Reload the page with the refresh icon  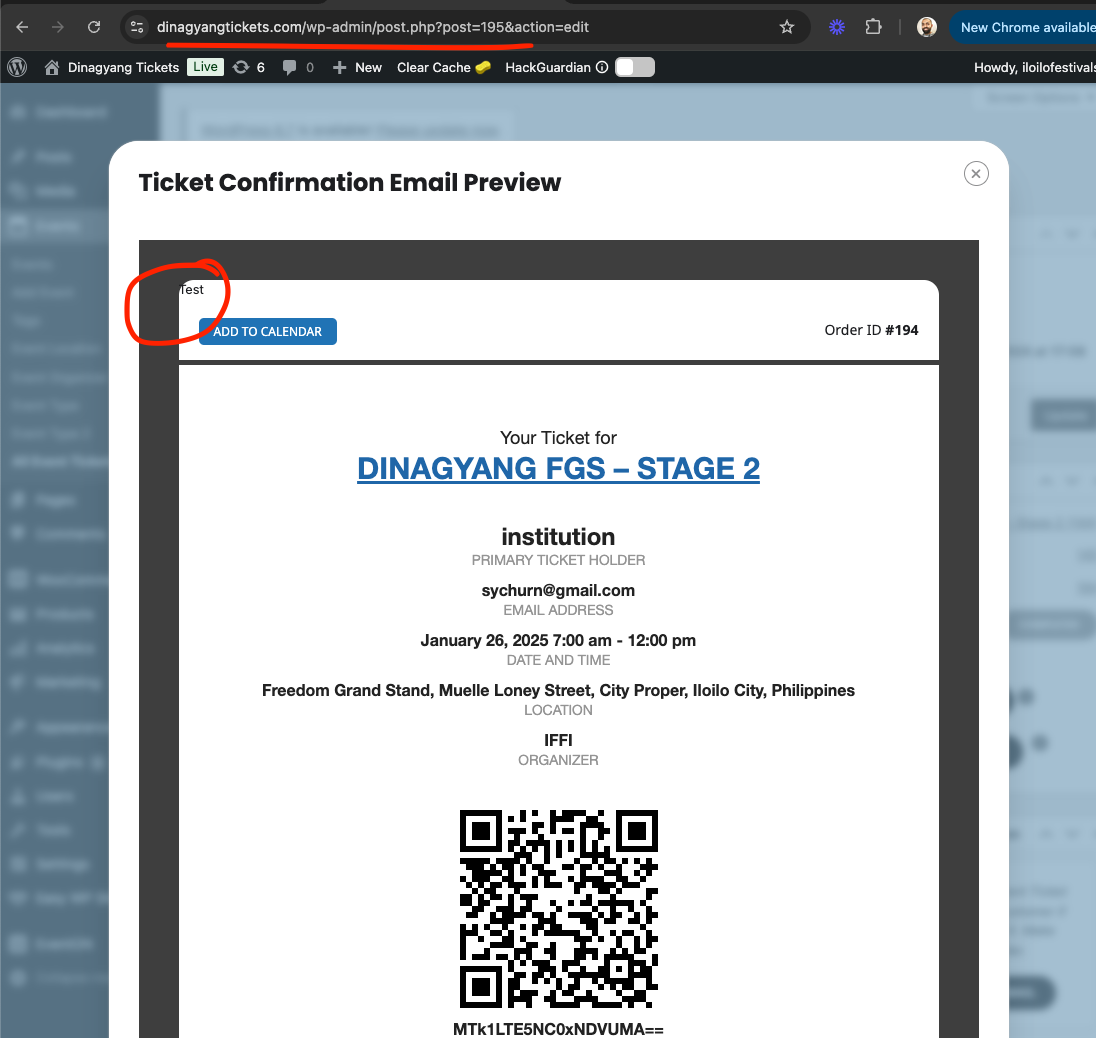[x=94, y=27]
